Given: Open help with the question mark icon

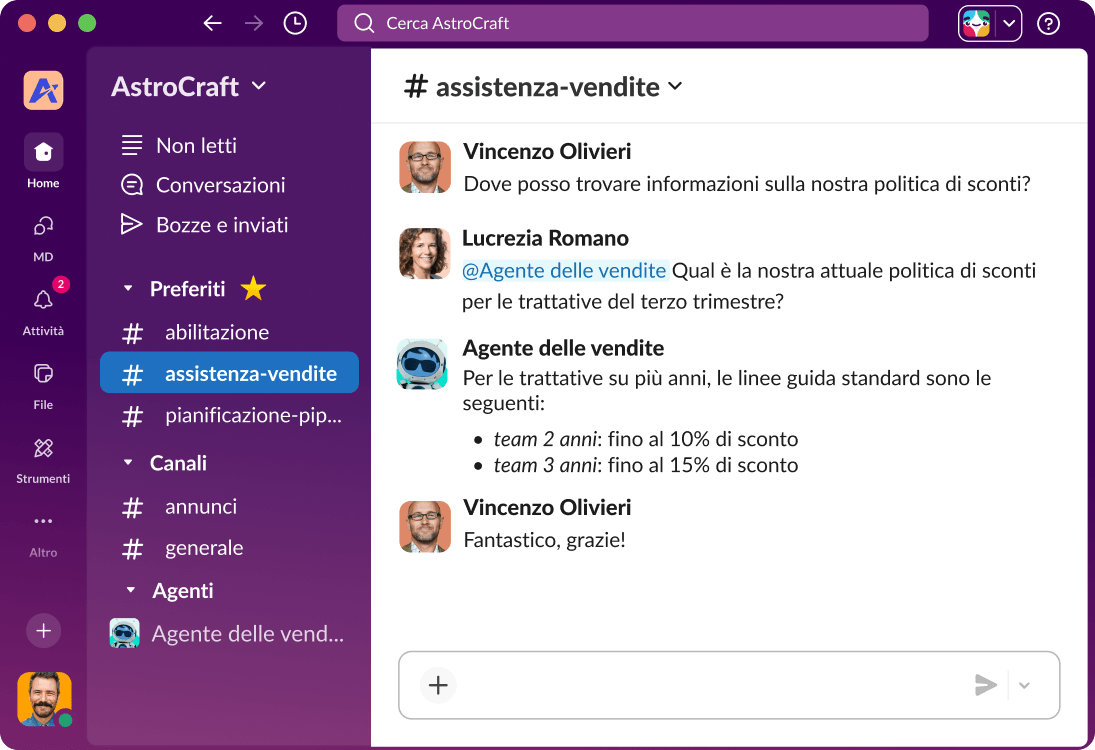Looking at the screenshot, I should point(1047,22).
